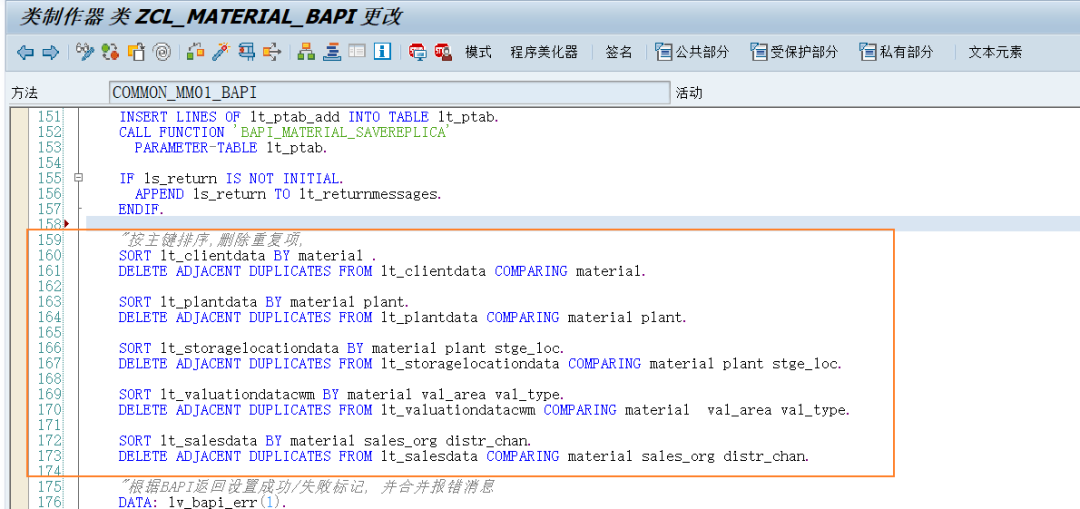Viewport: 1080px width, 509px height.
Task: Click line number 160 in the gutter
Action: (50, 255)
